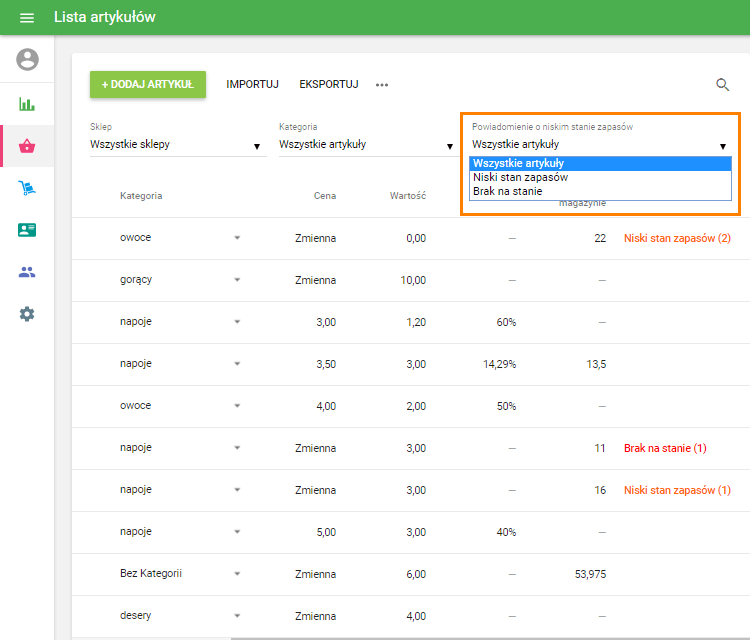The width and height of the screenshot is (750, 640).
Task: Click the Dodaj artykuł button
Action: pos(148,85)
